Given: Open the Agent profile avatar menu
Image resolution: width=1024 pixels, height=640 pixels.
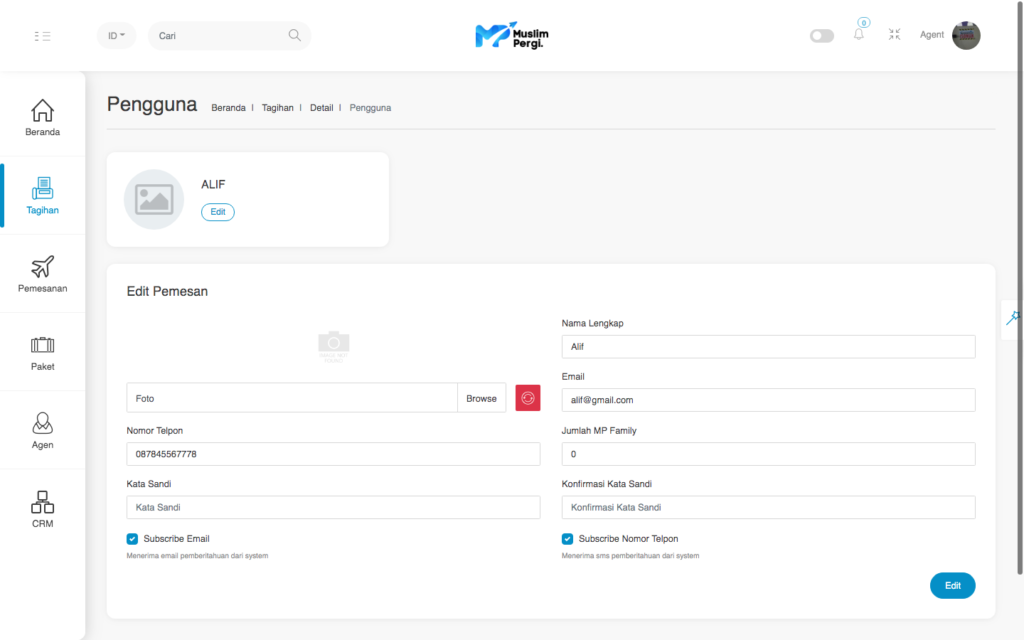Looking at the screenshot, I should coord(966,36).
